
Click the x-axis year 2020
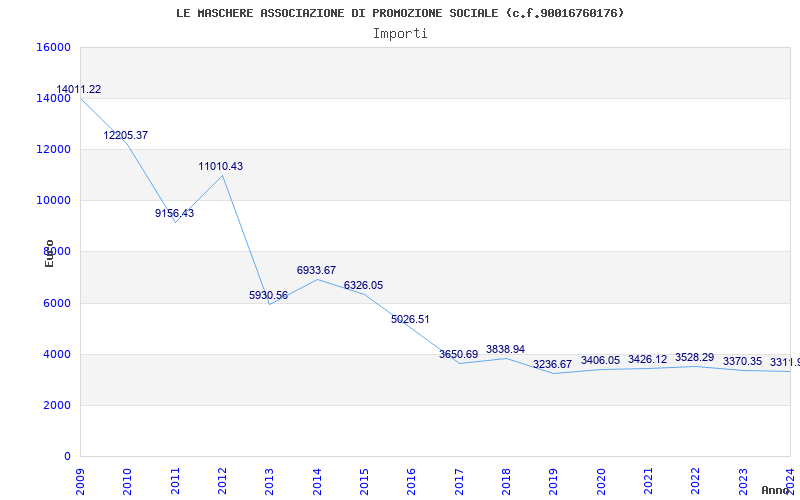click(x=601, y=481)
